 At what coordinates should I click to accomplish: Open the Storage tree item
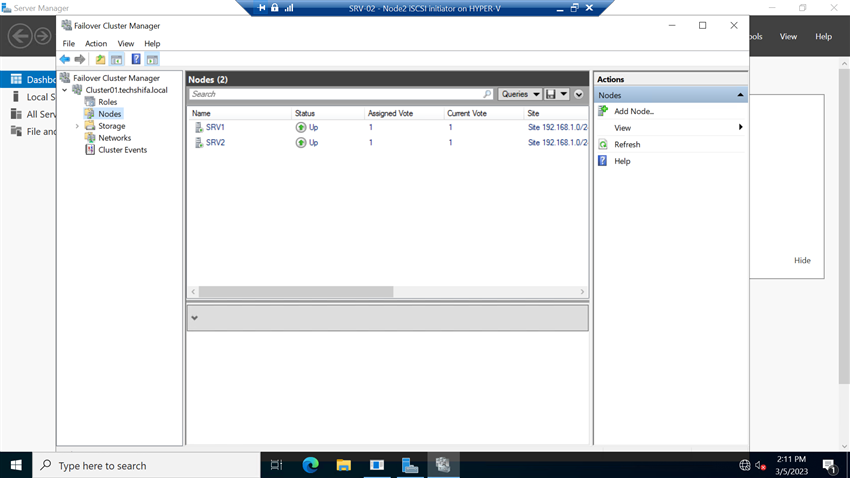112,126
